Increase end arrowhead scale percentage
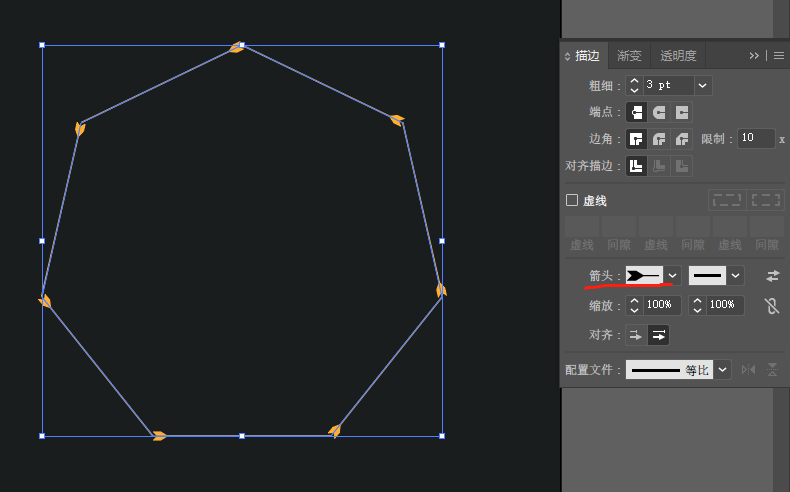The width and height of the screenshot is (790, 492). [x=697, y=301]
